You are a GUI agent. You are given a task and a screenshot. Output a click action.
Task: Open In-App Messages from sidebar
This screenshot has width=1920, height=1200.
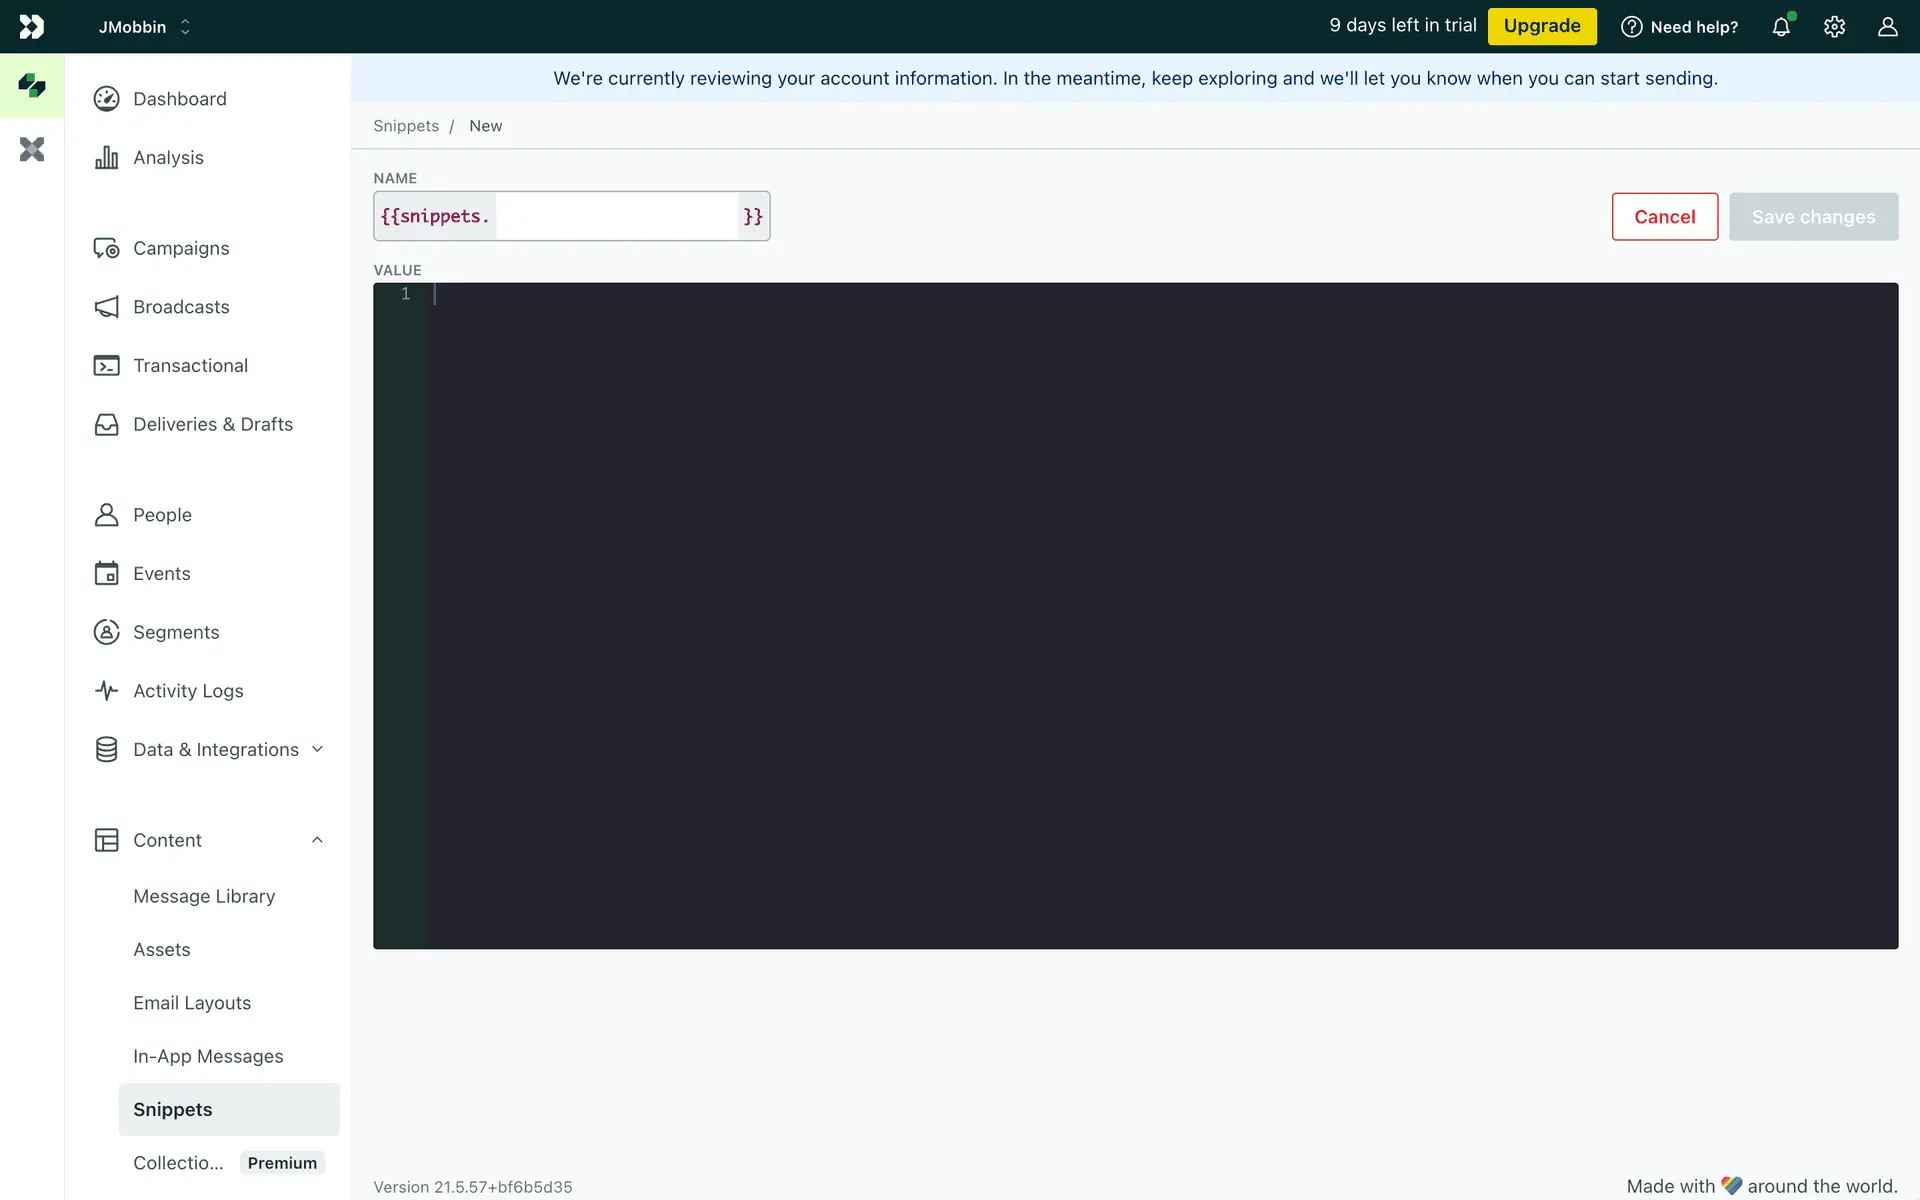pyautogui.click(x=208, y=1057)
